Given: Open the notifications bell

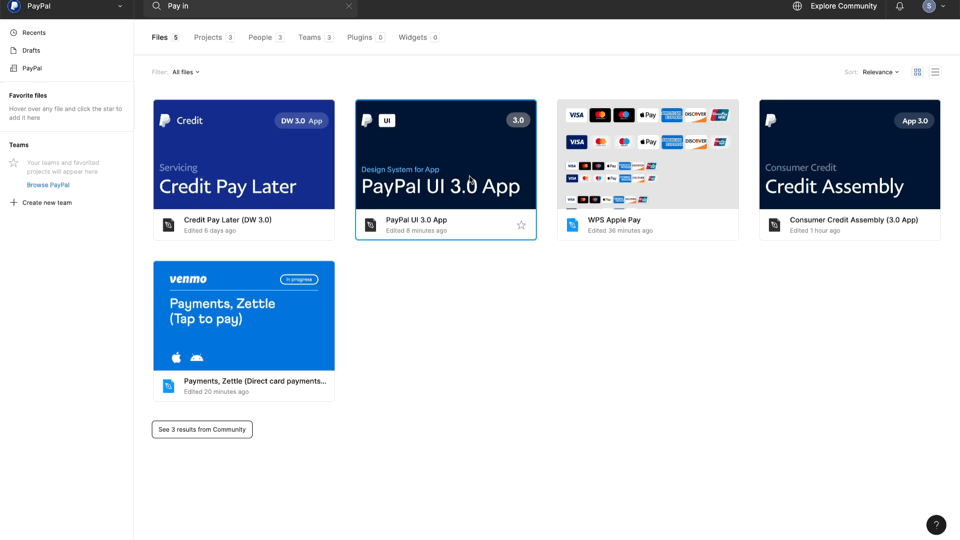Looking at the screenshot, I should [899, 6].
